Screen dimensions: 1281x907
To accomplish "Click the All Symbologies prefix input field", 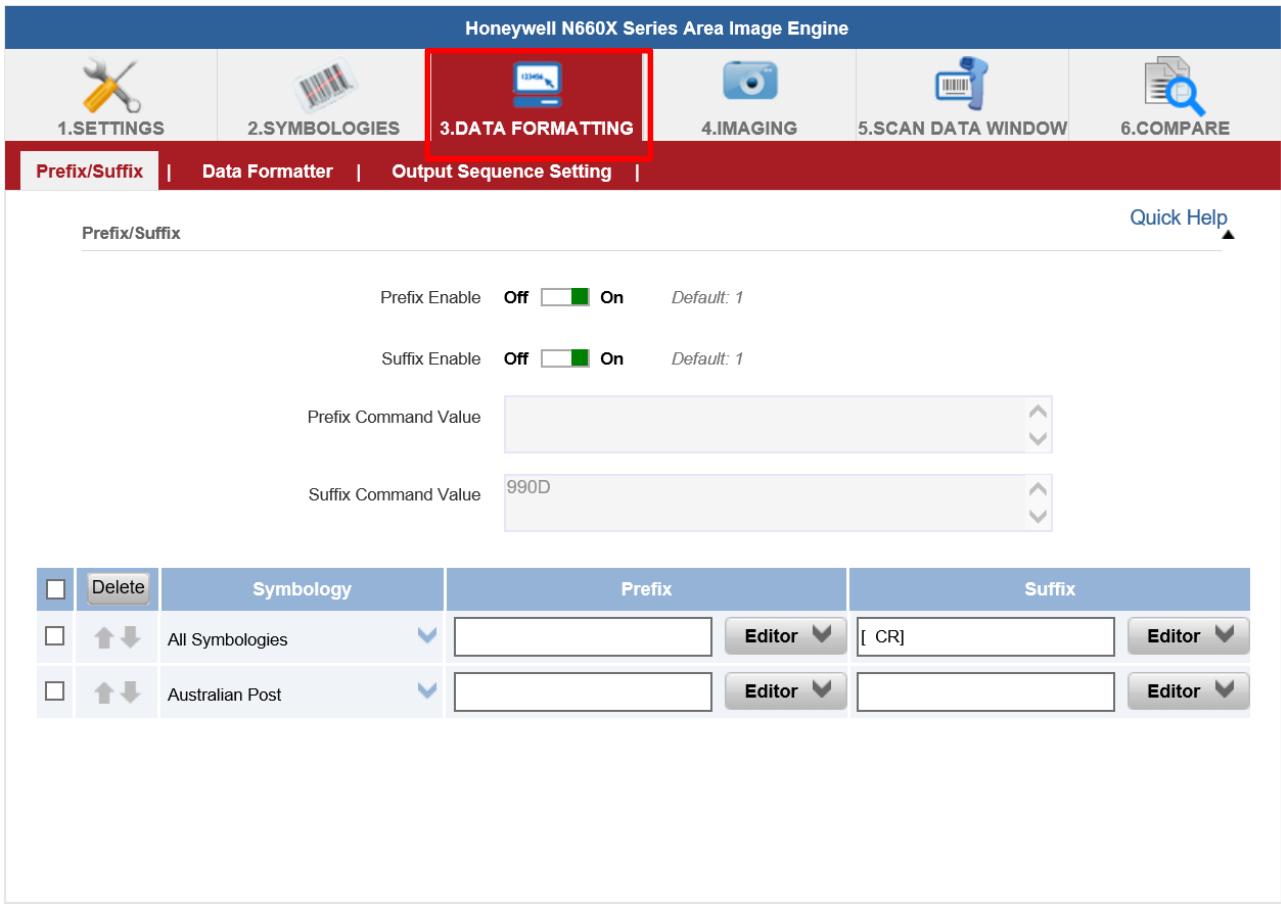I will (x=583, y=637).
